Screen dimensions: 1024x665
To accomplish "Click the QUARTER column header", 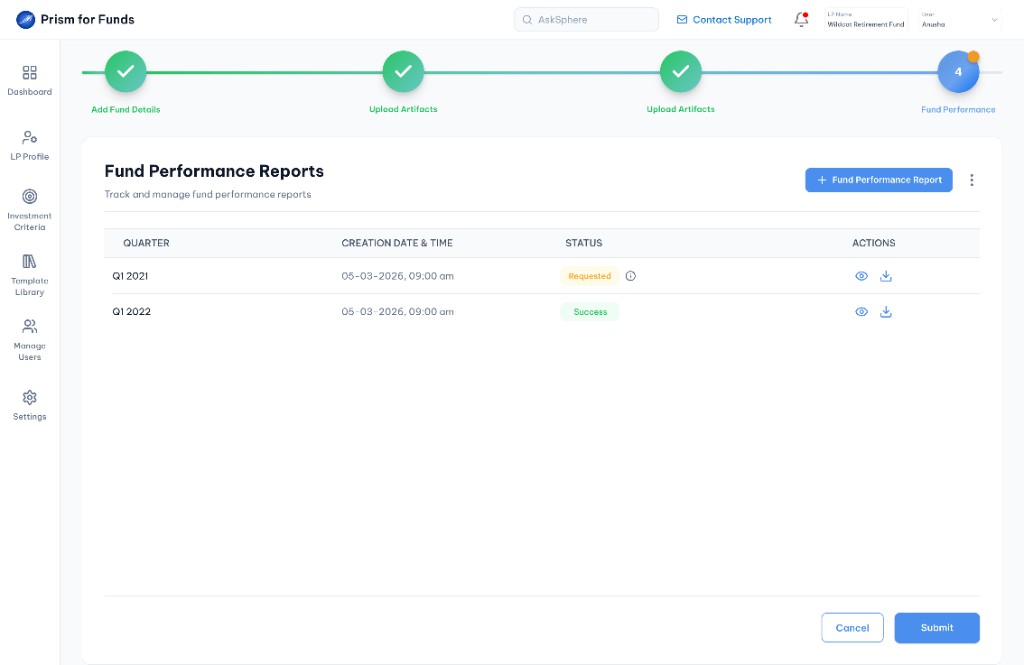I will click(x=146, y=243).
